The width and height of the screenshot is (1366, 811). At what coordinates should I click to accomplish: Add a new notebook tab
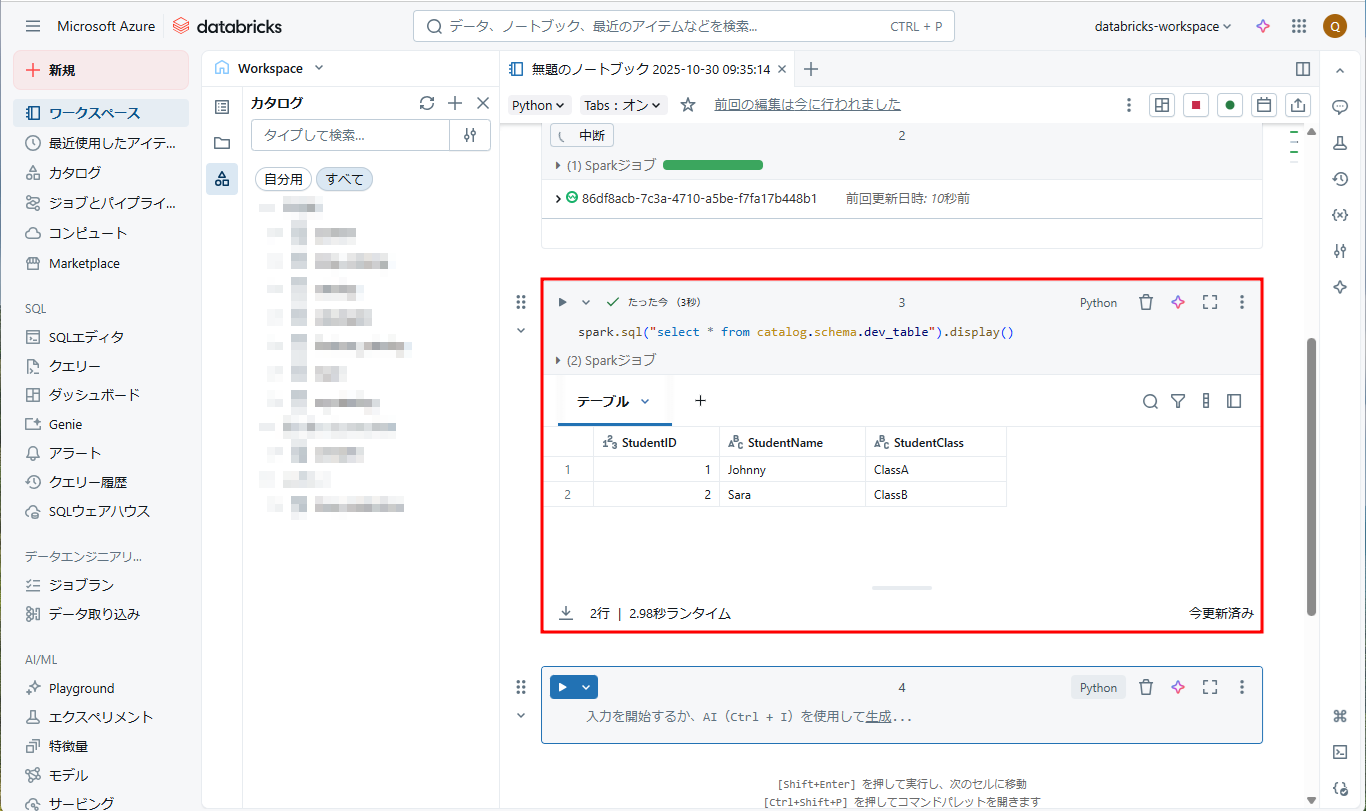[811, 69]
